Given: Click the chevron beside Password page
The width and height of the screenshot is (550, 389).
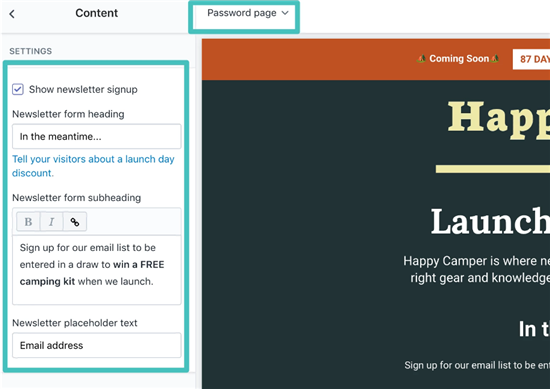Looking at the screenshot, I should pos(285,13).
